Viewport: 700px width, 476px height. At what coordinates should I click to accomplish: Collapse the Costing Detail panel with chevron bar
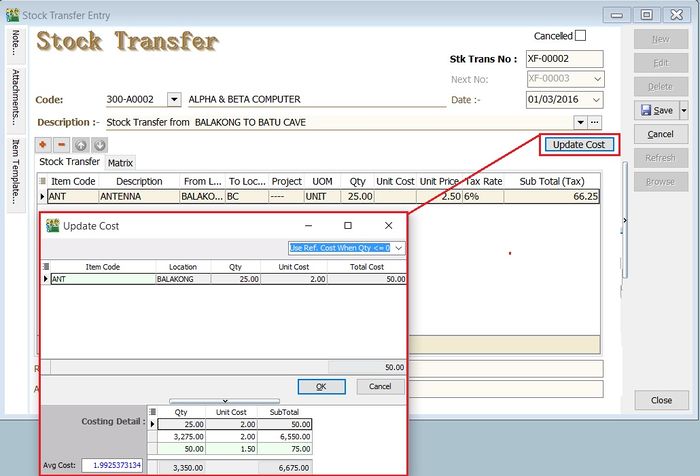222,400
